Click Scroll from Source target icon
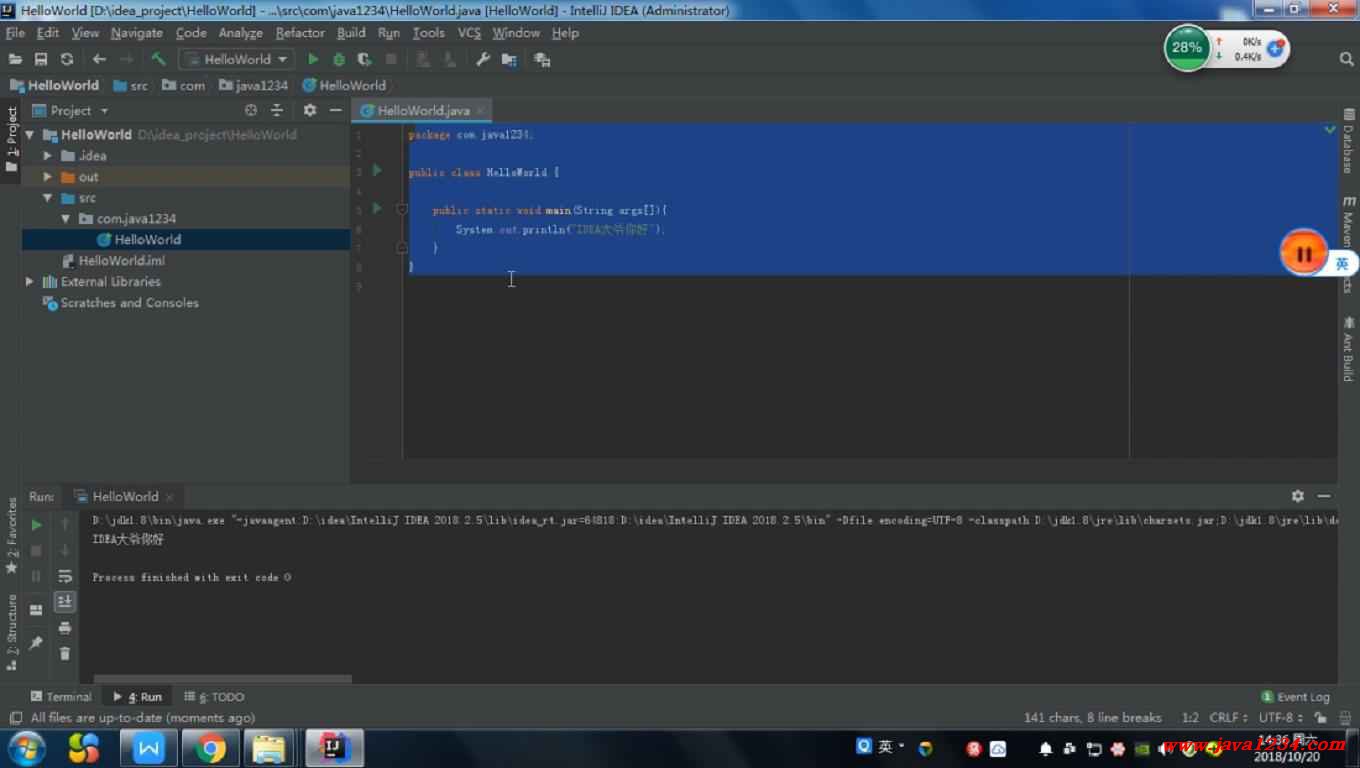 click(x=251, y=110)
